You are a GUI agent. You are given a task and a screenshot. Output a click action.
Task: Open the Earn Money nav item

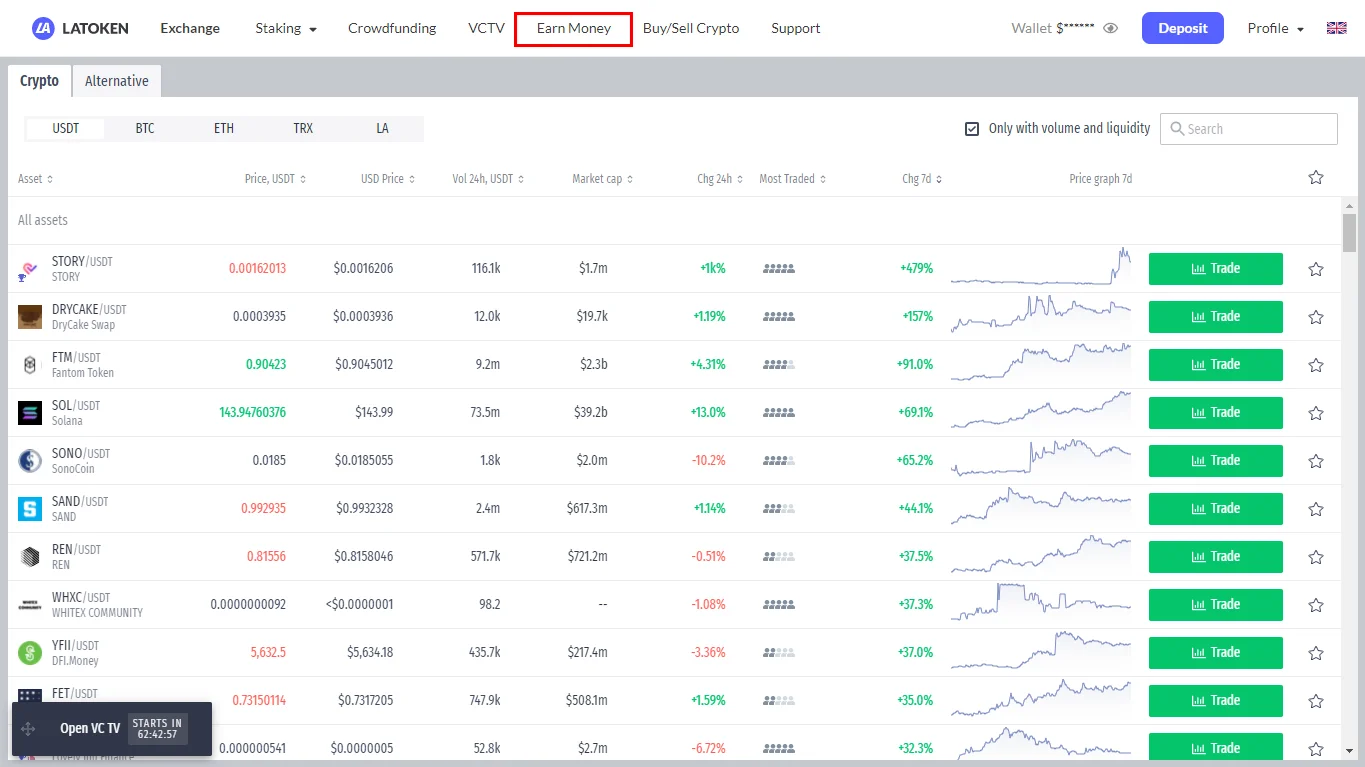[x=574, y=28]
